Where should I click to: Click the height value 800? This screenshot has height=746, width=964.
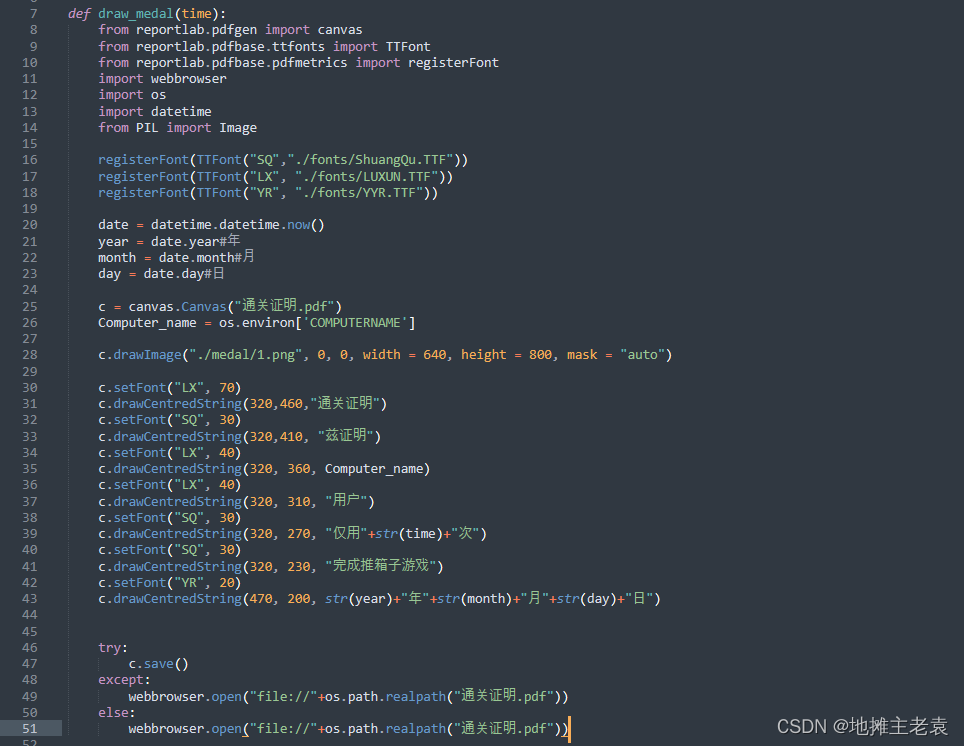[540, 355]
